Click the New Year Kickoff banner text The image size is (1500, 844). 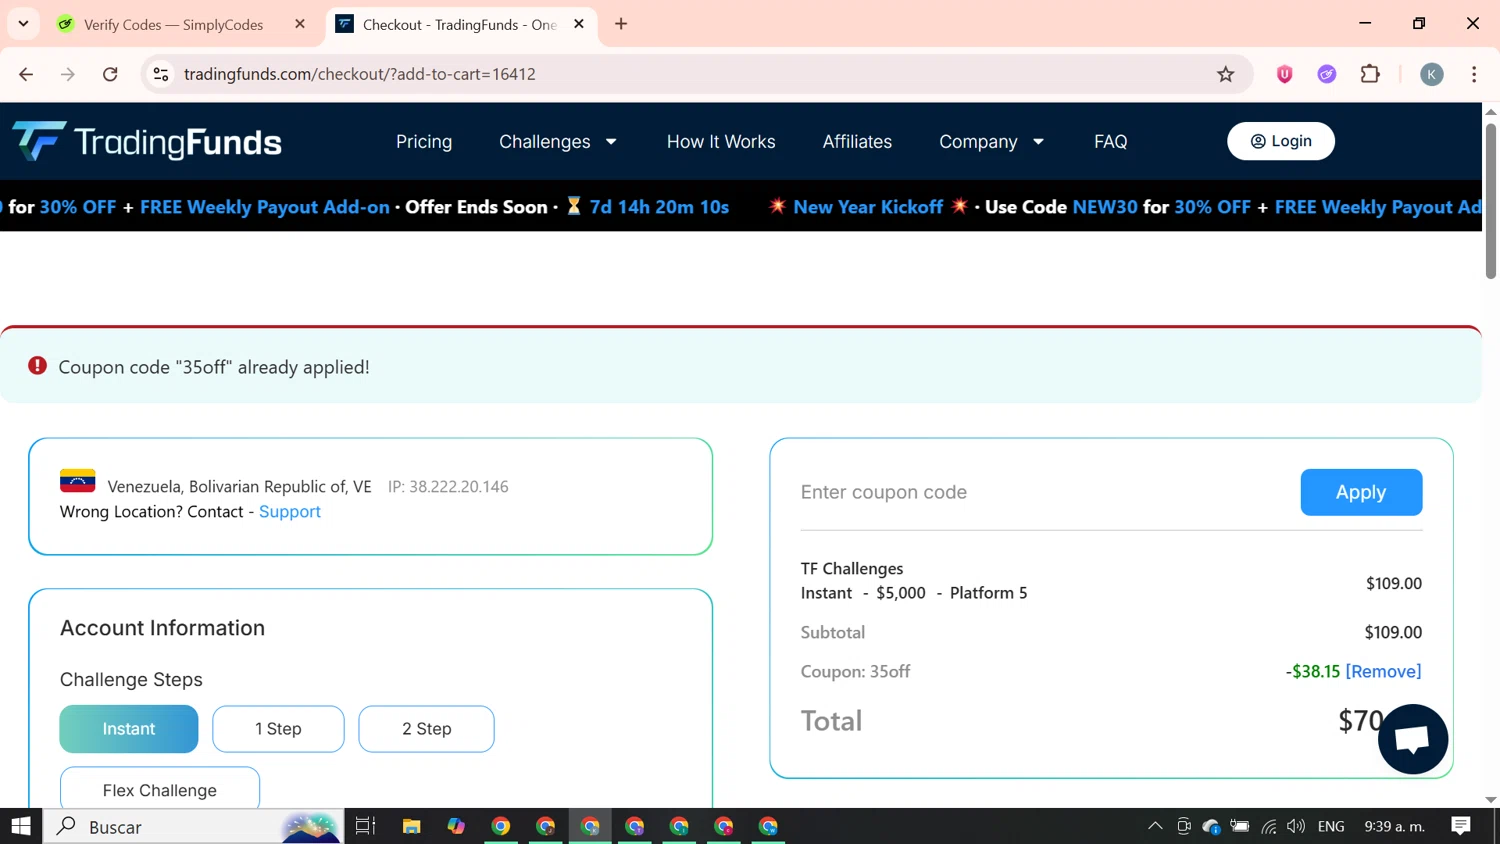point(868,207)
